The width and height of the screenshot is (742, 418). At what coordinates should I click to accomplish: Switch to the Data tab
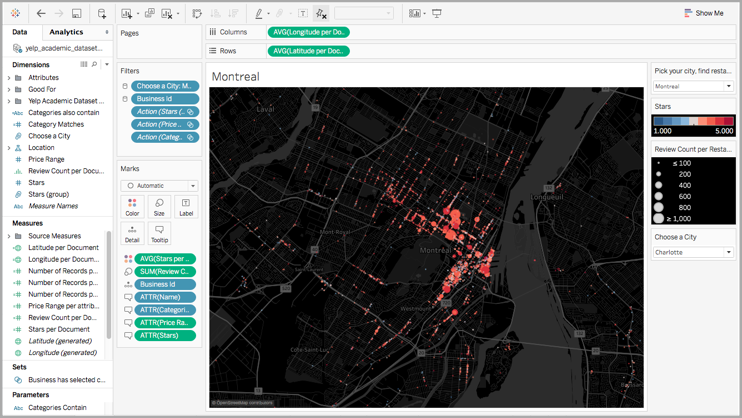click(x=20, y=32)
